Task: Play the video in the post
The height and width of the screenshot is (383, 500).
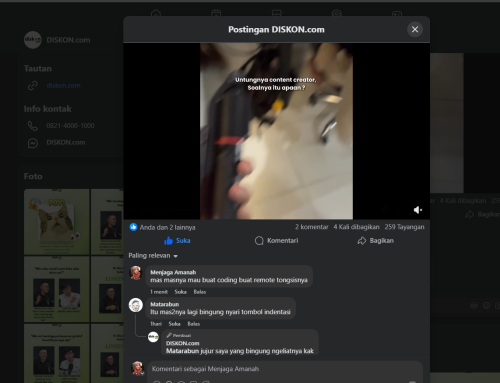Action: (x=276, y=131)
